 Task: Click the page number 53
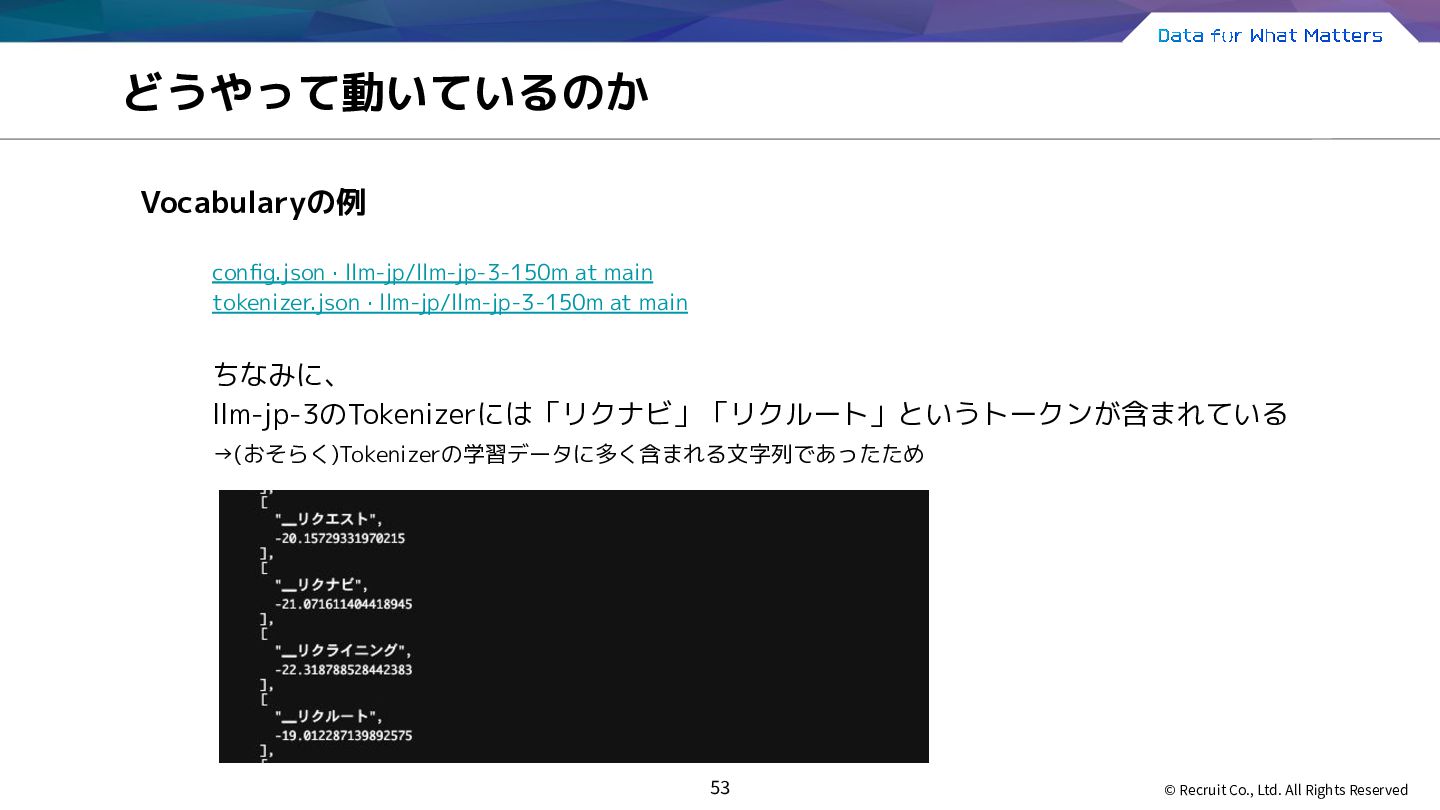coord(720,788)
